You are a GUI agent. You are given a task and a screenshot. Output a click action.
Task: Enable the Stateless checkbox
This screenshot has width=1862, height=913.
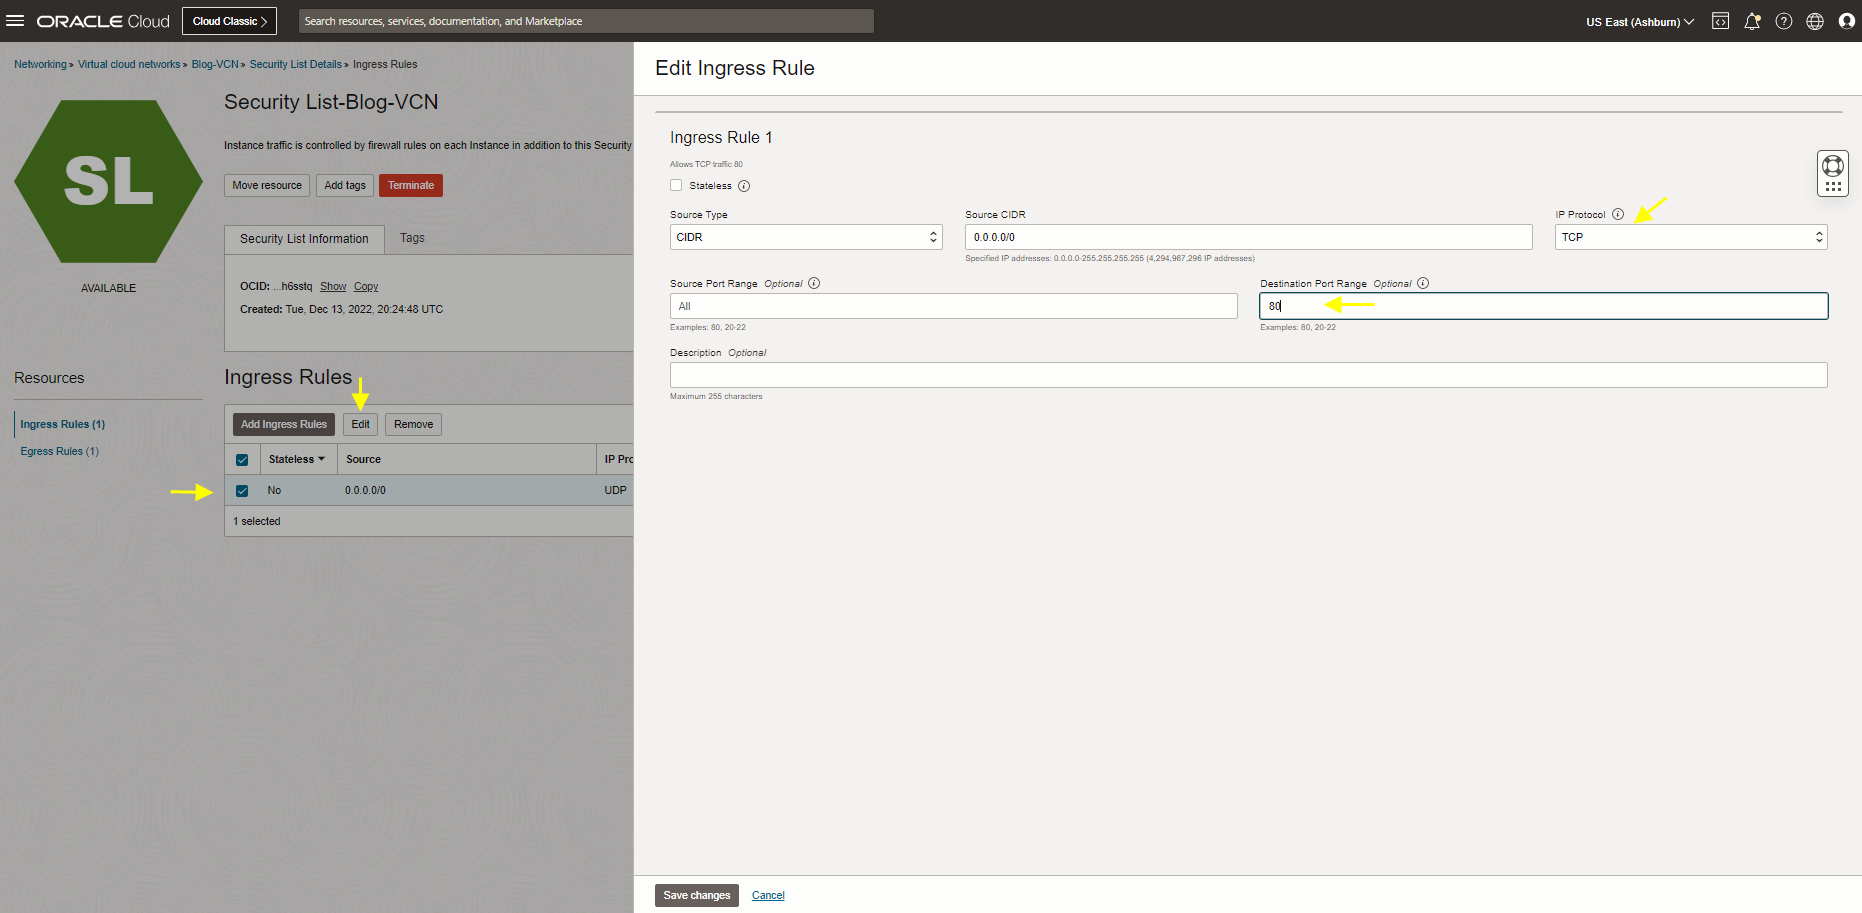click(x=676, y=185)
